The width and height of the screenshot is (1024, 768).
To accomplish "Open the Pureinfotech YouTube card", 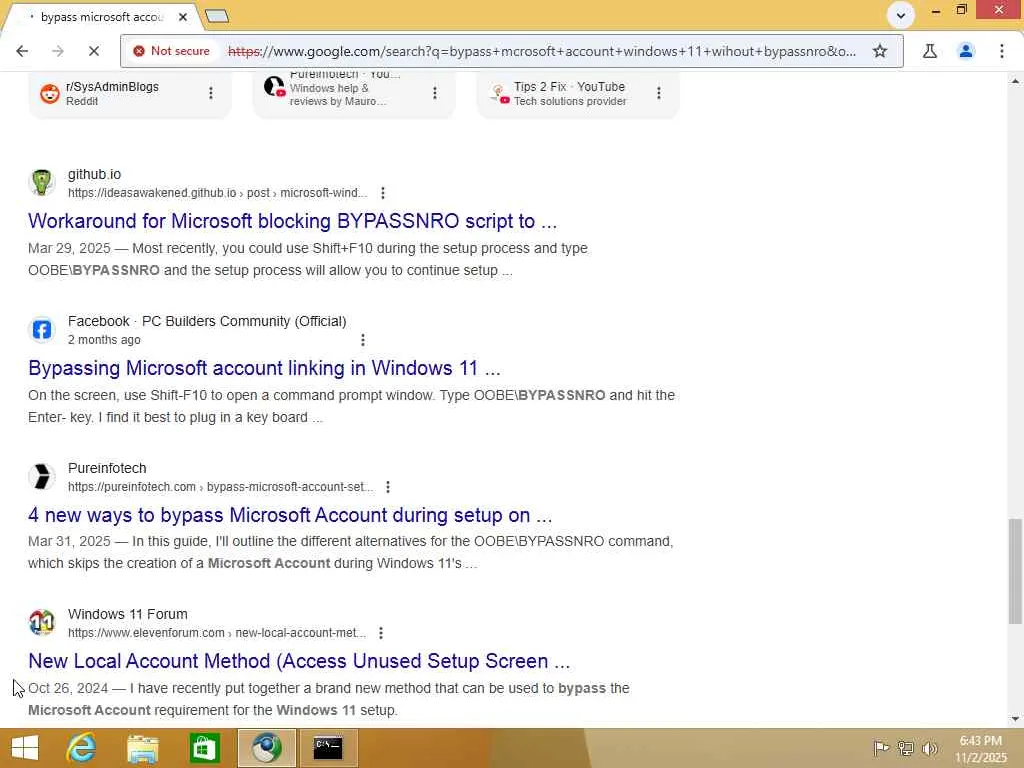I will point(353,94).
